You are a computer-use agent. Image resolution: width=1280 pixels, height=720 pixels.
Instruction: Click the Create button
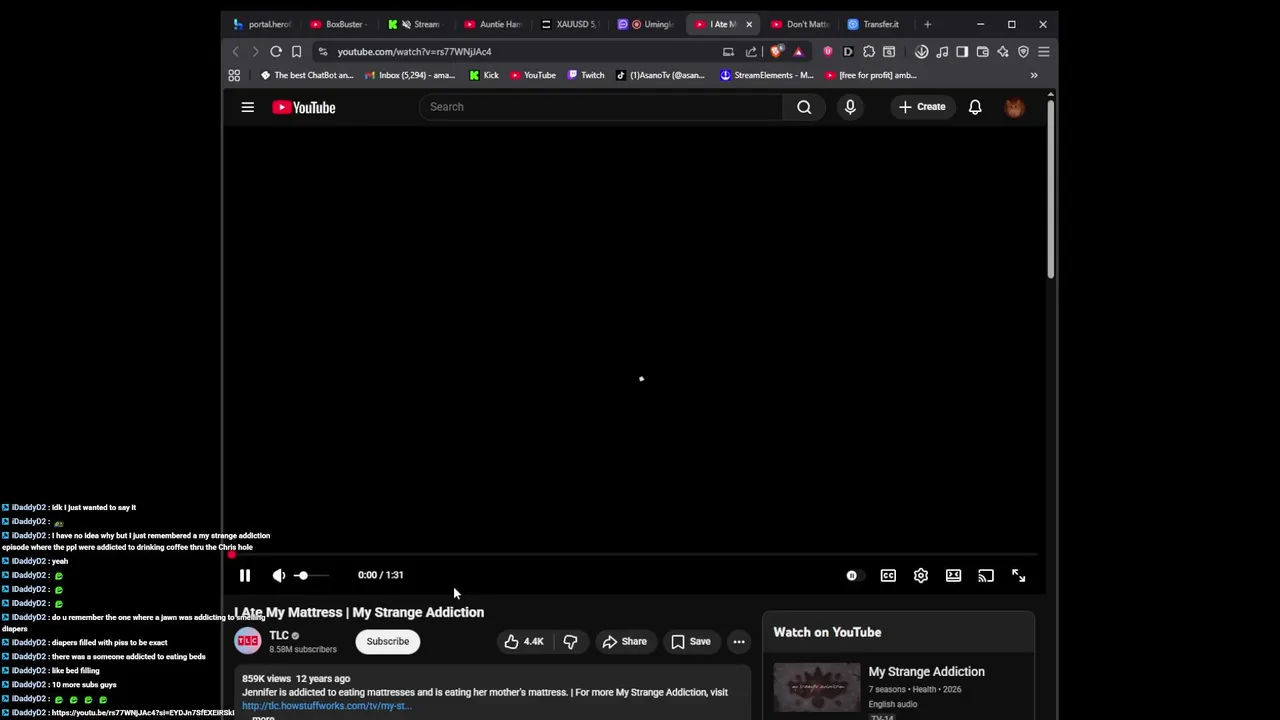click(x=921, y=107)
